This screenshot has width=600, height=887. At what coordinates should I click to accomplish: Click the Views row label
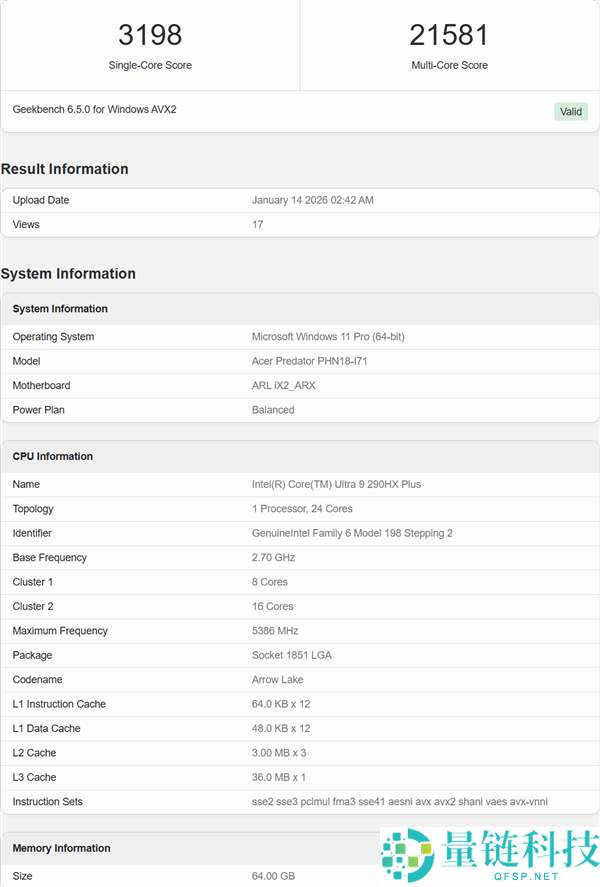pos(26,224)
